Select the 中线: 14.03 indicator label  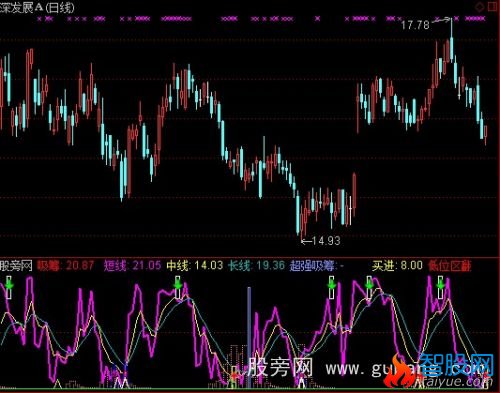(195, 266)
